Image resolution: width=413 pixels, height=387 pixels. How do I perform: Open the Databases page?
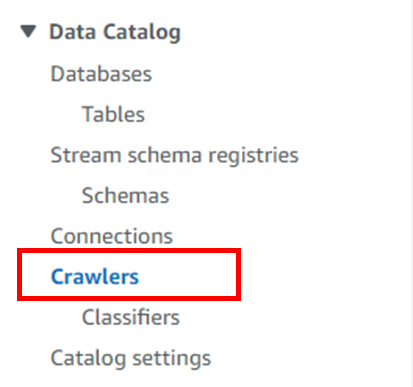click(x=101, y=74)
